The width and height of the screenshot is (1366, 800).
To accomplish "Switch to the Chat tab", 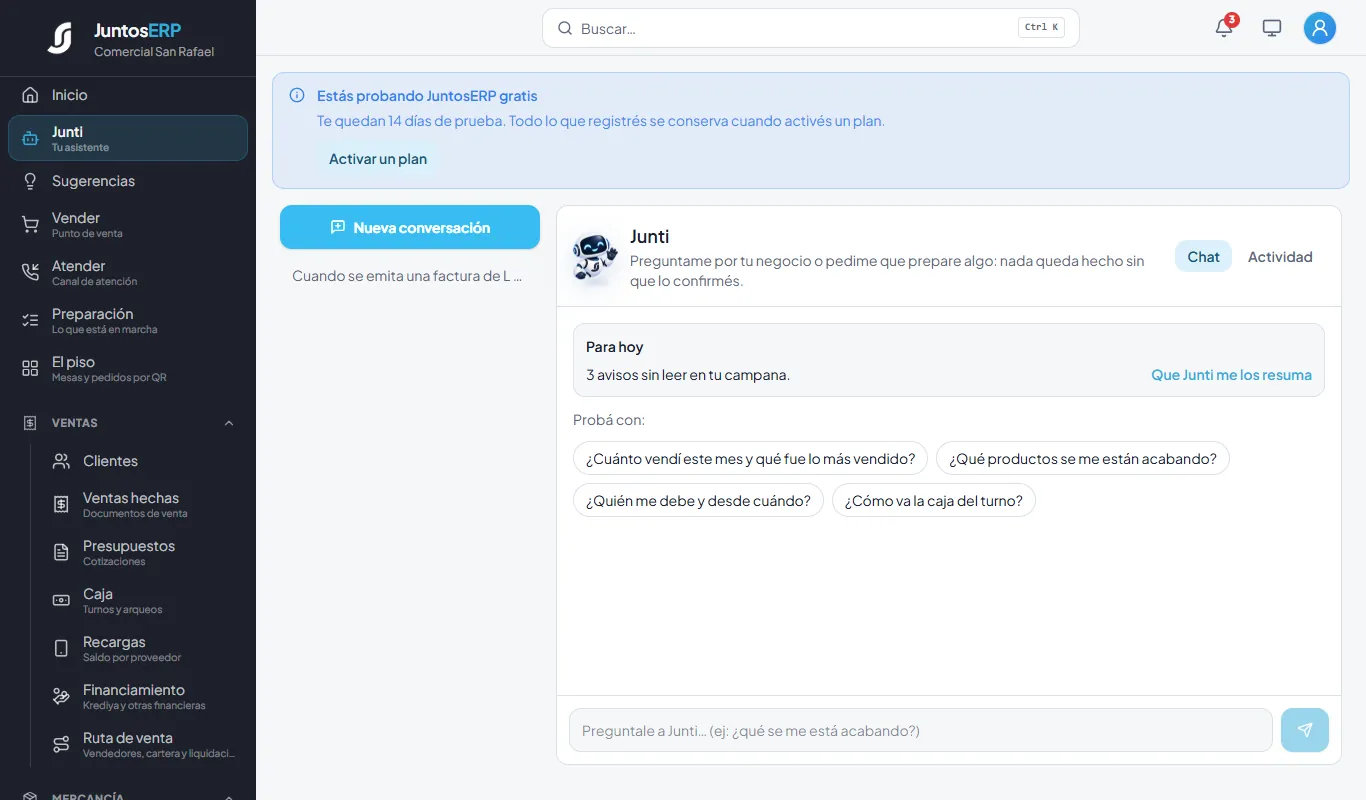I will 1203,257.
